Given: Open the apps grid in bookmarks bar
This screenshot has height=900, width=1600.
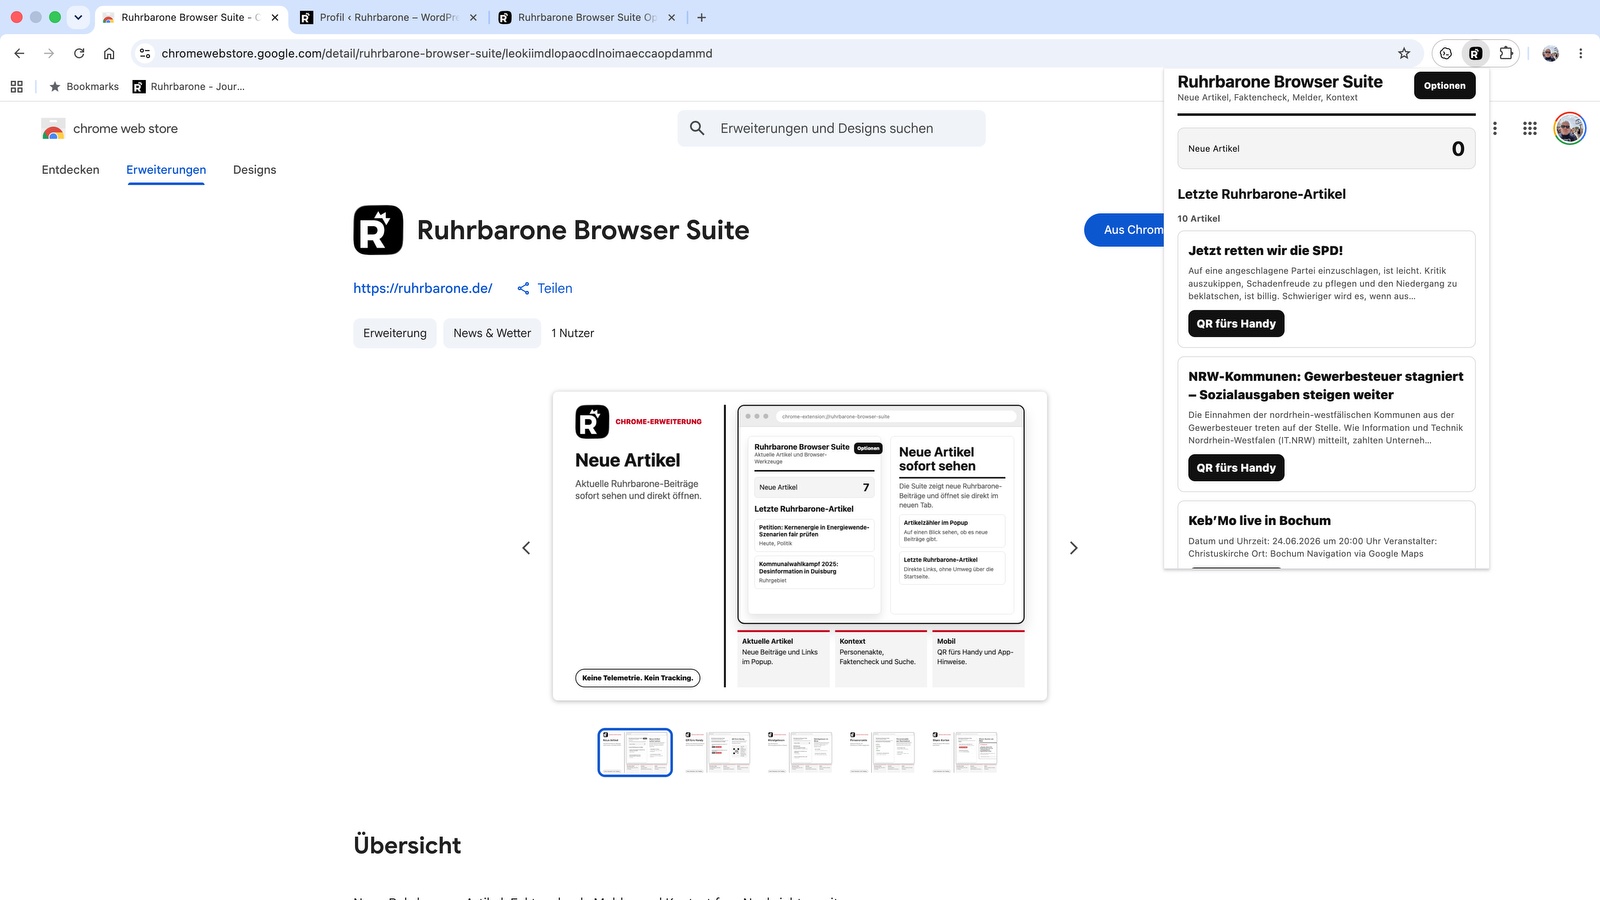Looking at the screenshot, I should (17, 86).
